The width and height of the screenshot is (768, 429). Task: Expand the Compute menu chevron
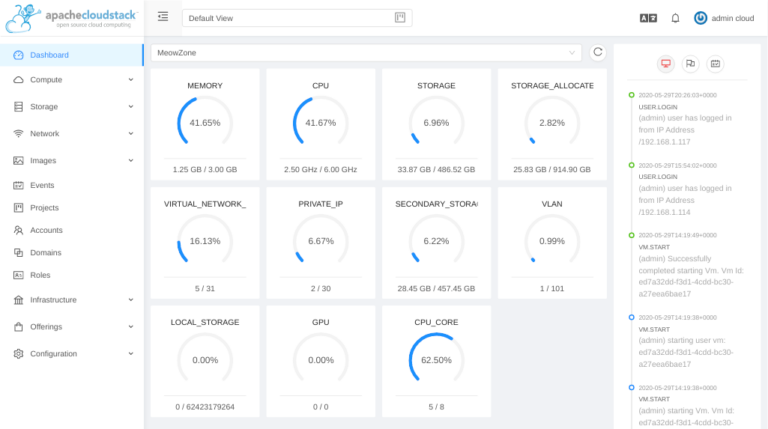(131, 79)
